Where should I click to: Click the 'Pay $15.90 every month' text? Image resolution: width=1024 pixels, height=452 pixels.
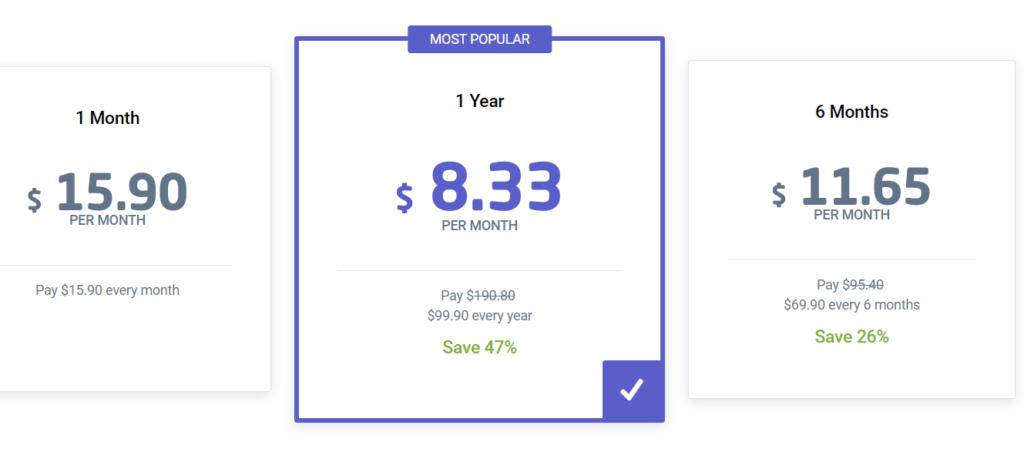[108, 290]
